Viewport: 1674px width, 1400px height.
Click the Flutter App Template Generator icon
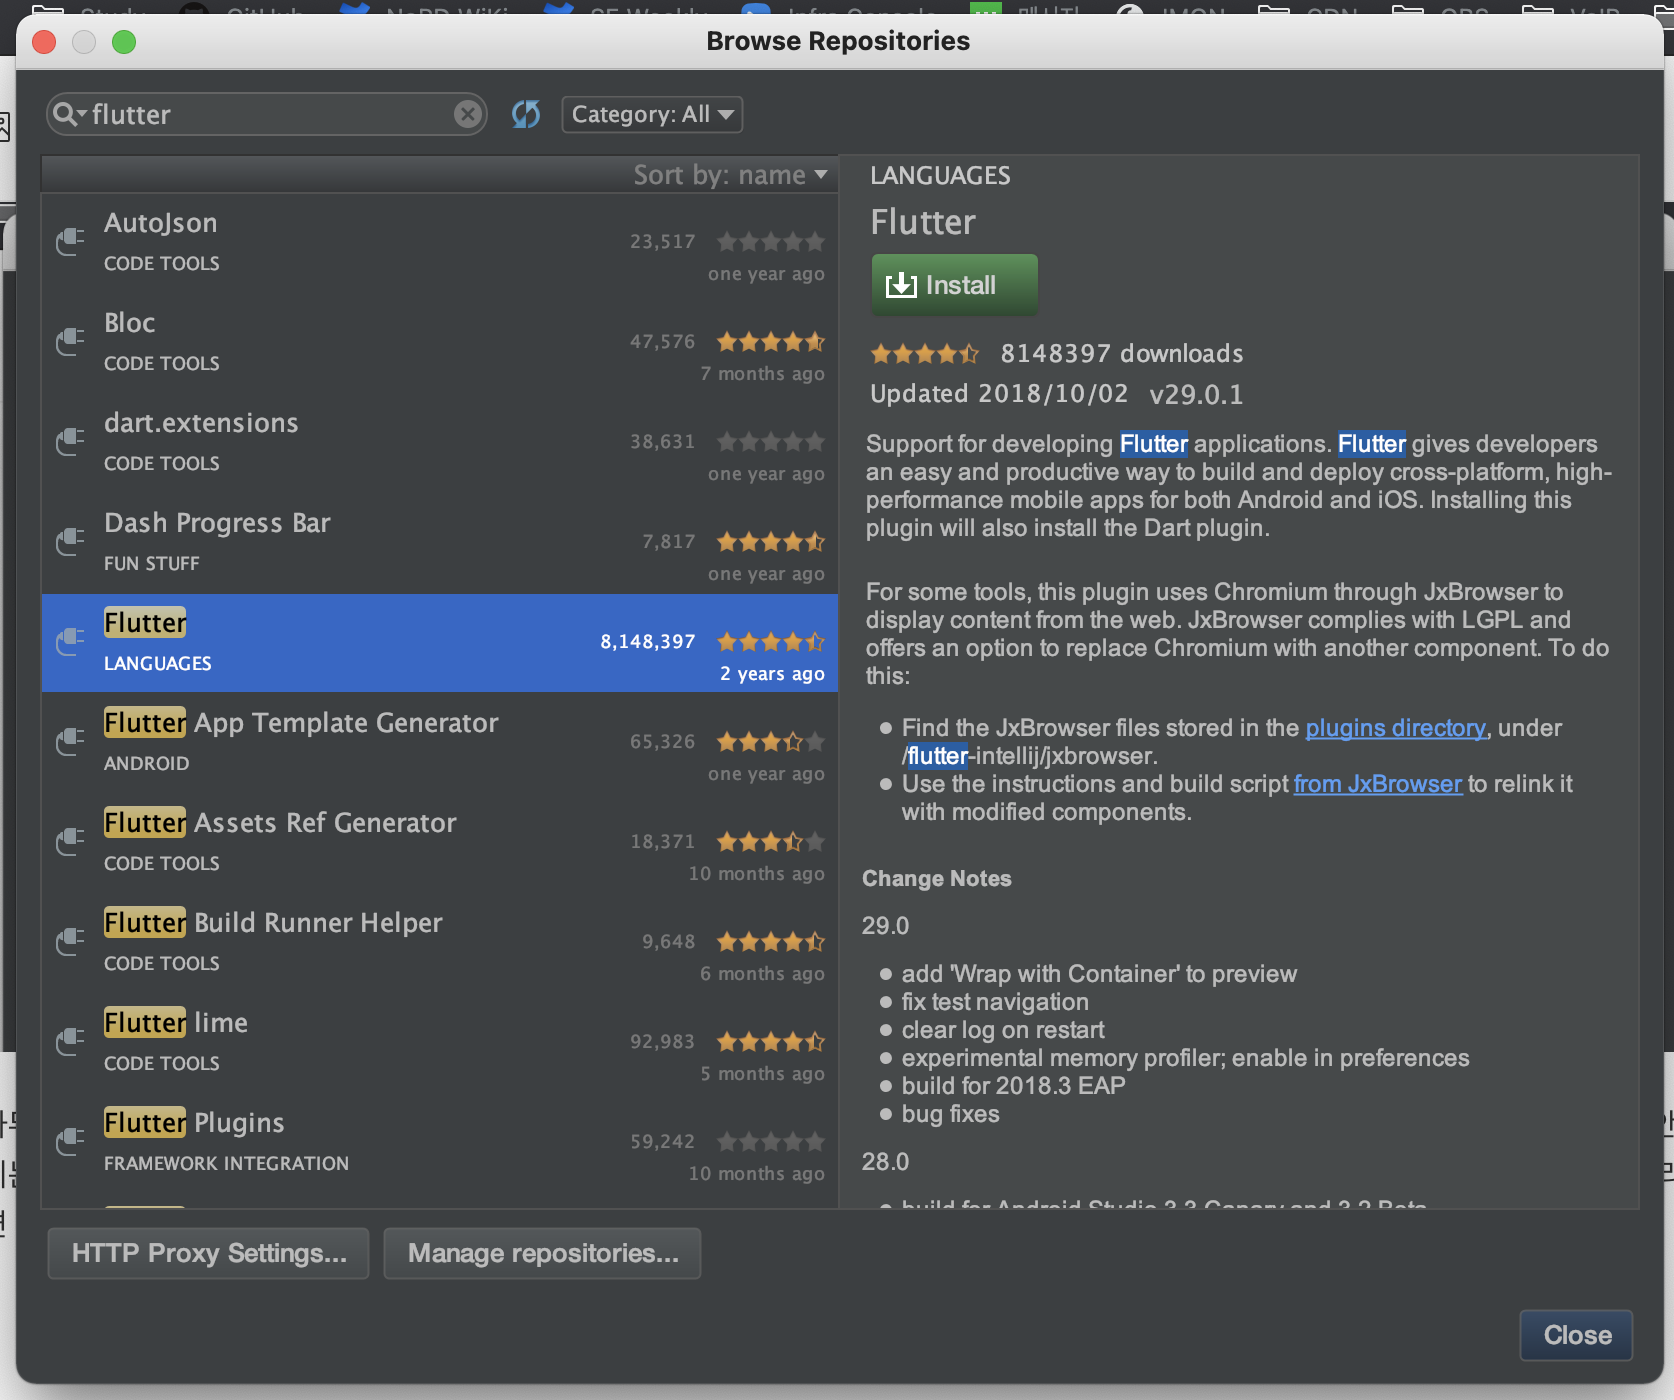(x=69, y=741)
